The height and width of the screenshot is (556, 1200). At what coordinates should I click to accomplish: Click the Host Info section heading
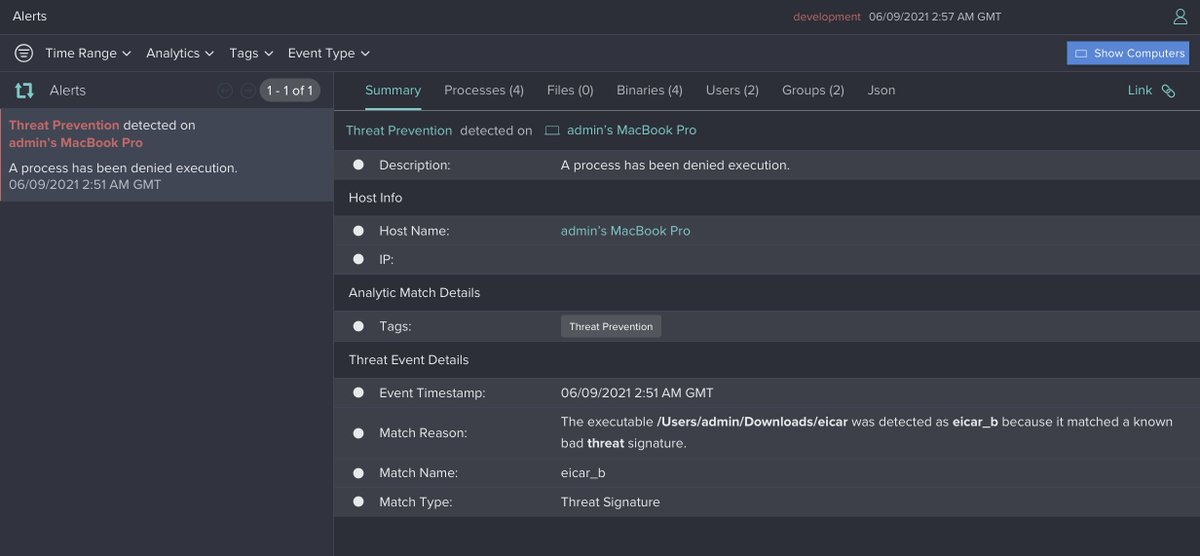pos(376,198)
